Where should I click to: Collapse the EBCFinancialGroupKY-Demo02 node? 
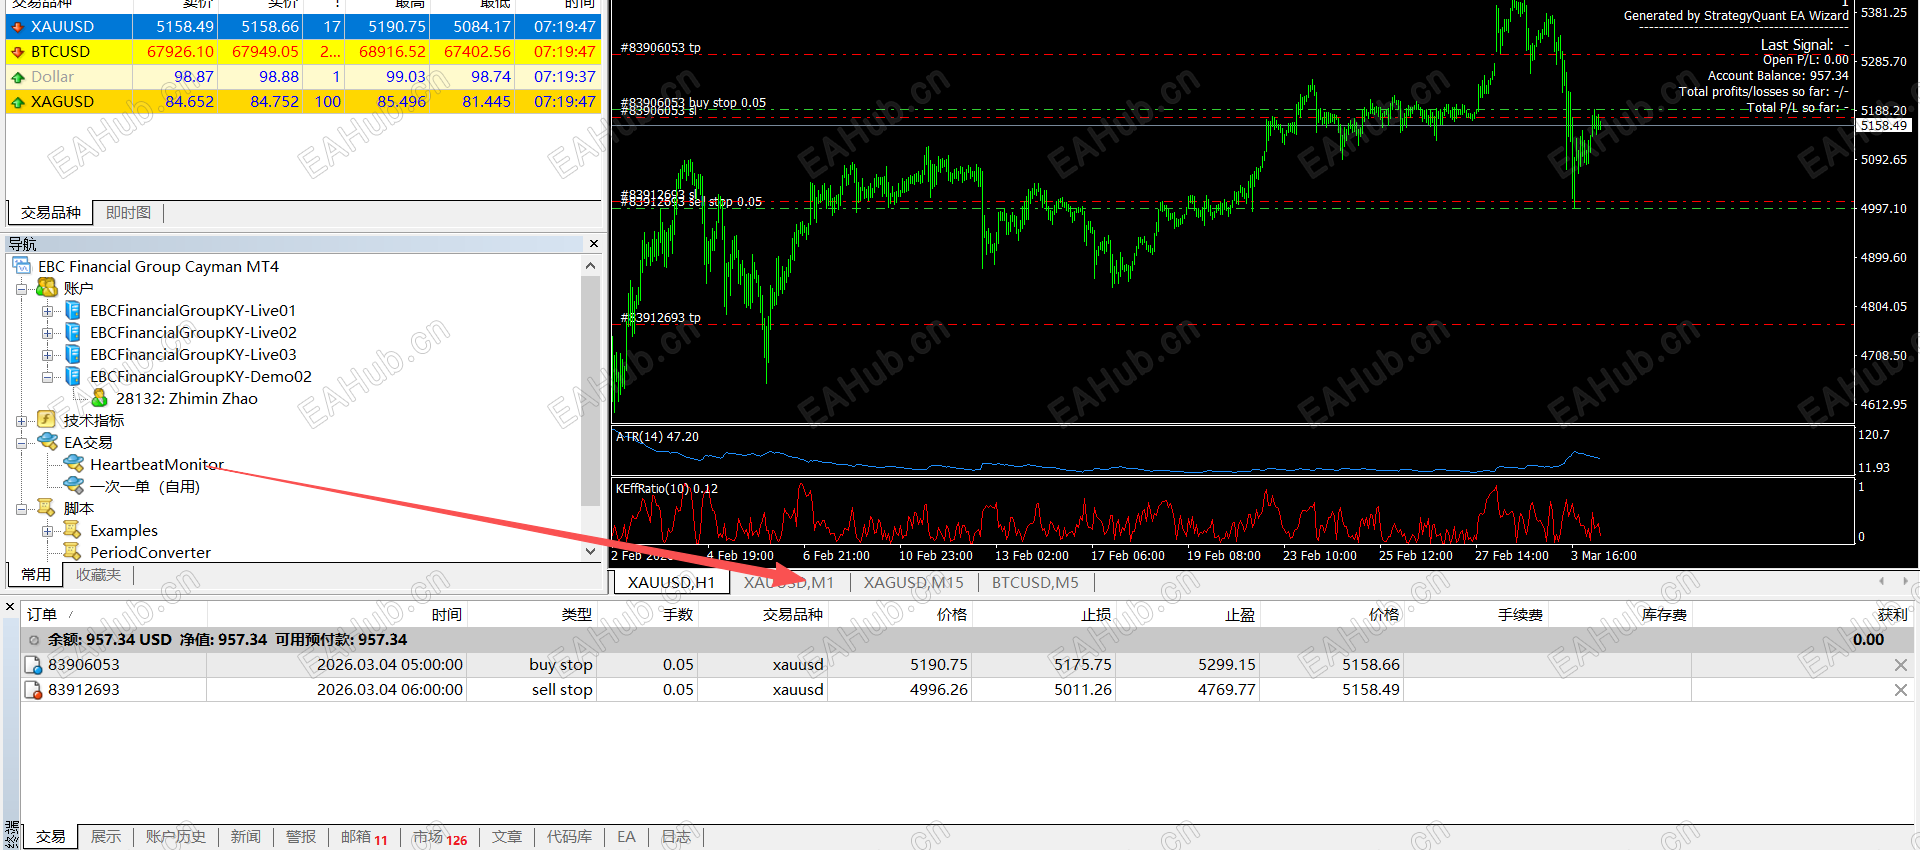pyautogui.click(x=47, y=377)
